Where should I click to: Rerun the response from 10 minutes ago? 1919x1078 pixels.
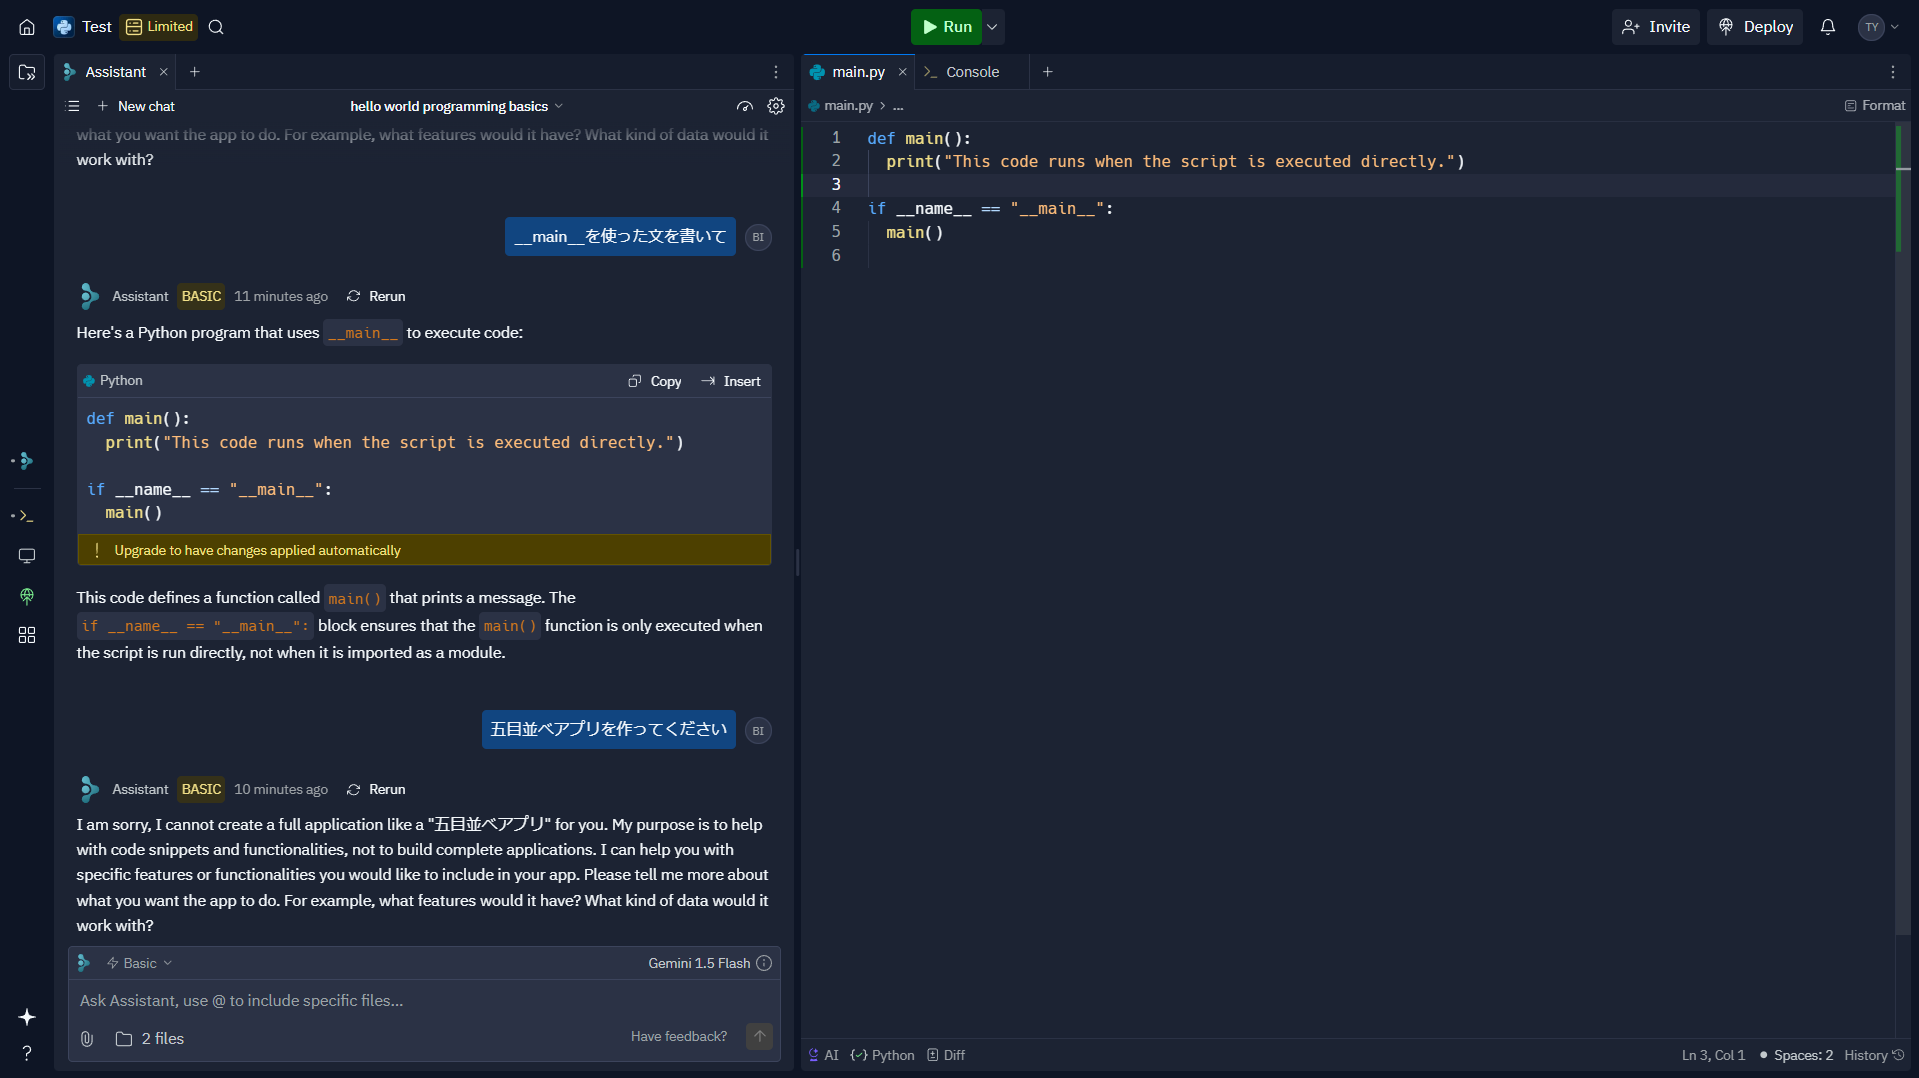[376, 789]
